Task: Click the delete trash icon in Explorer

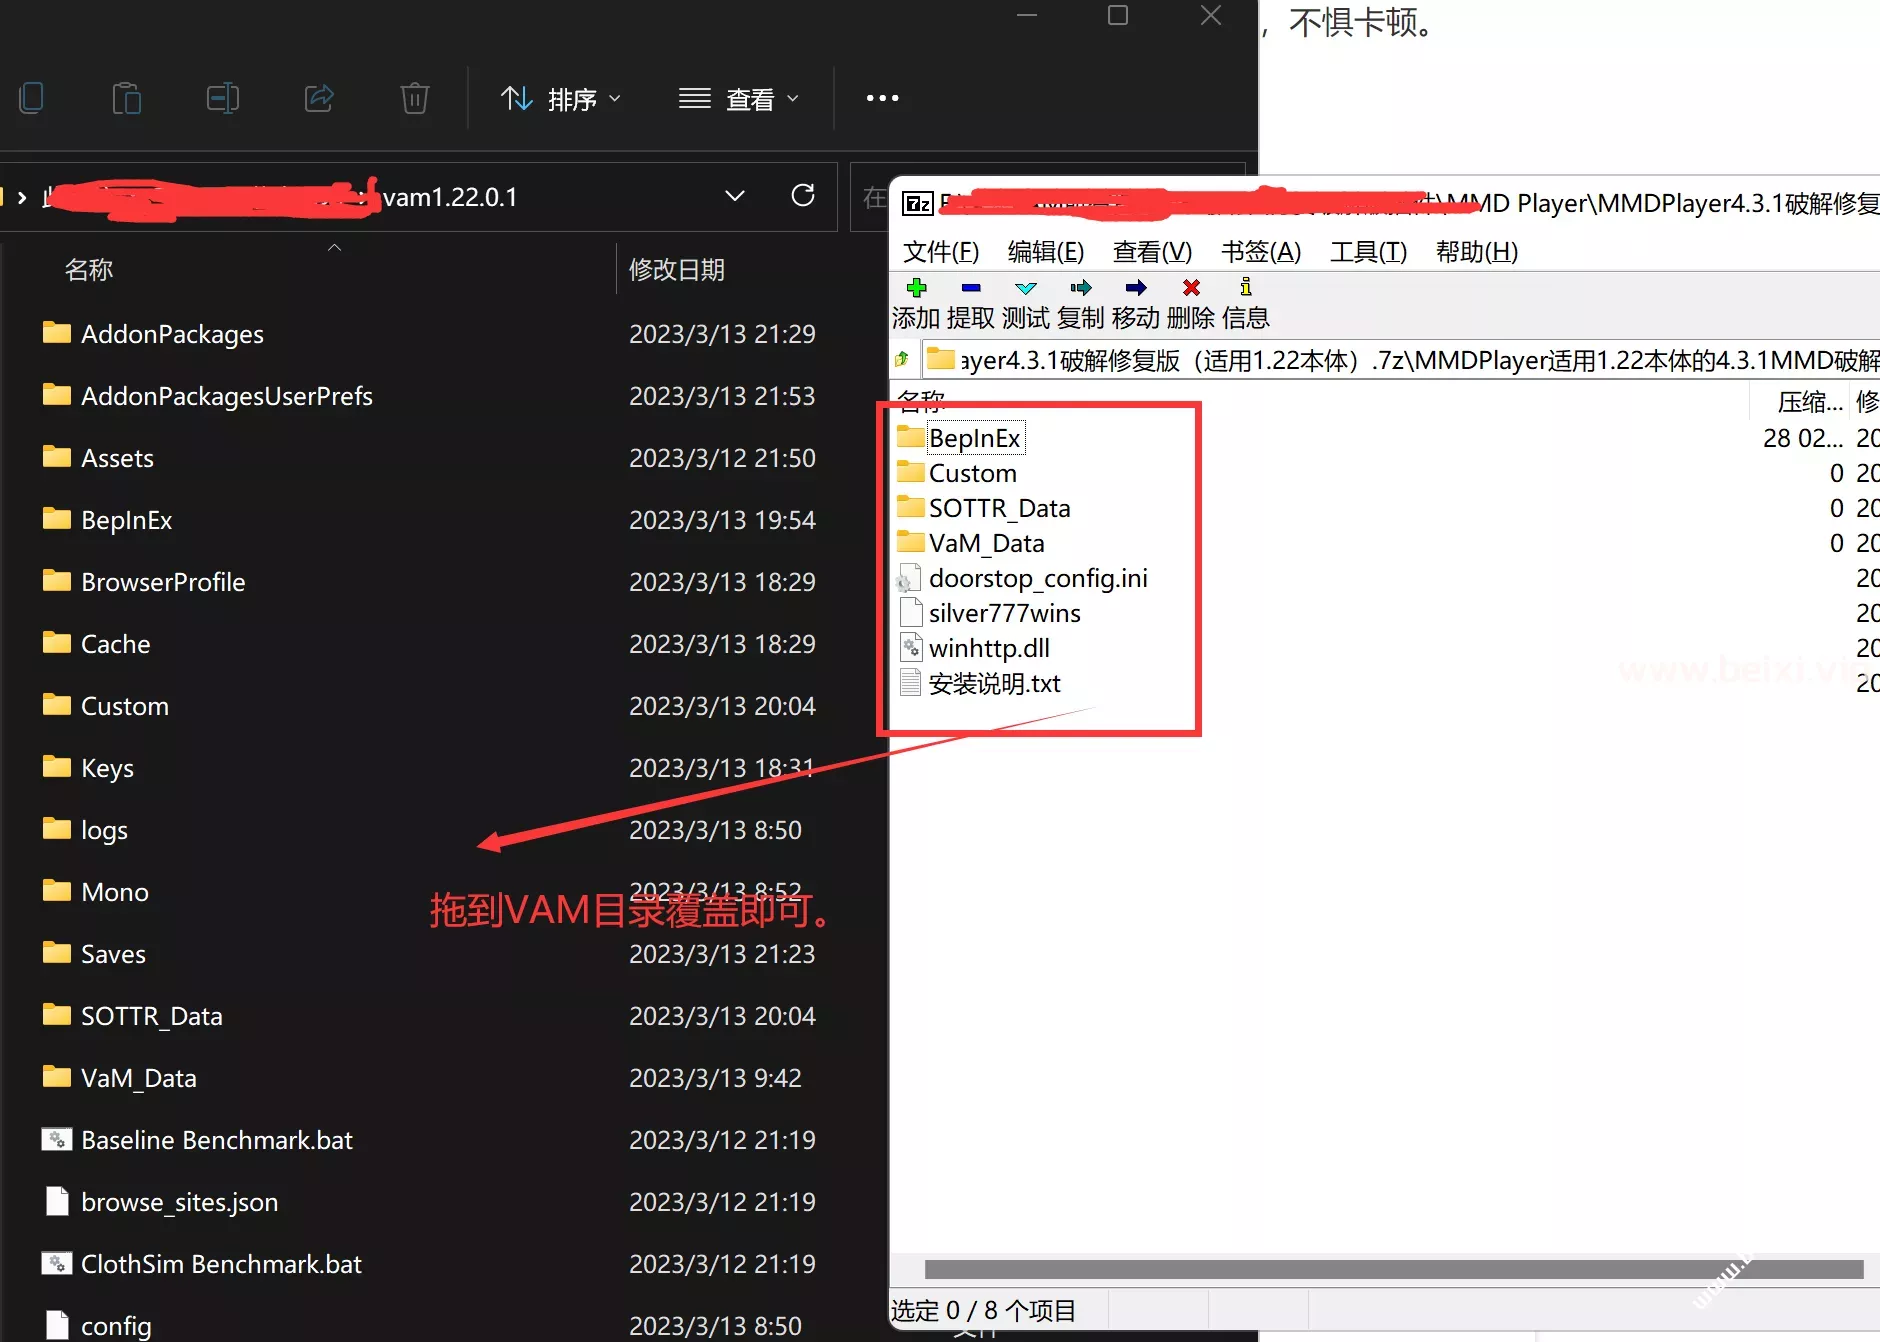Action: [x=414, y=98]
